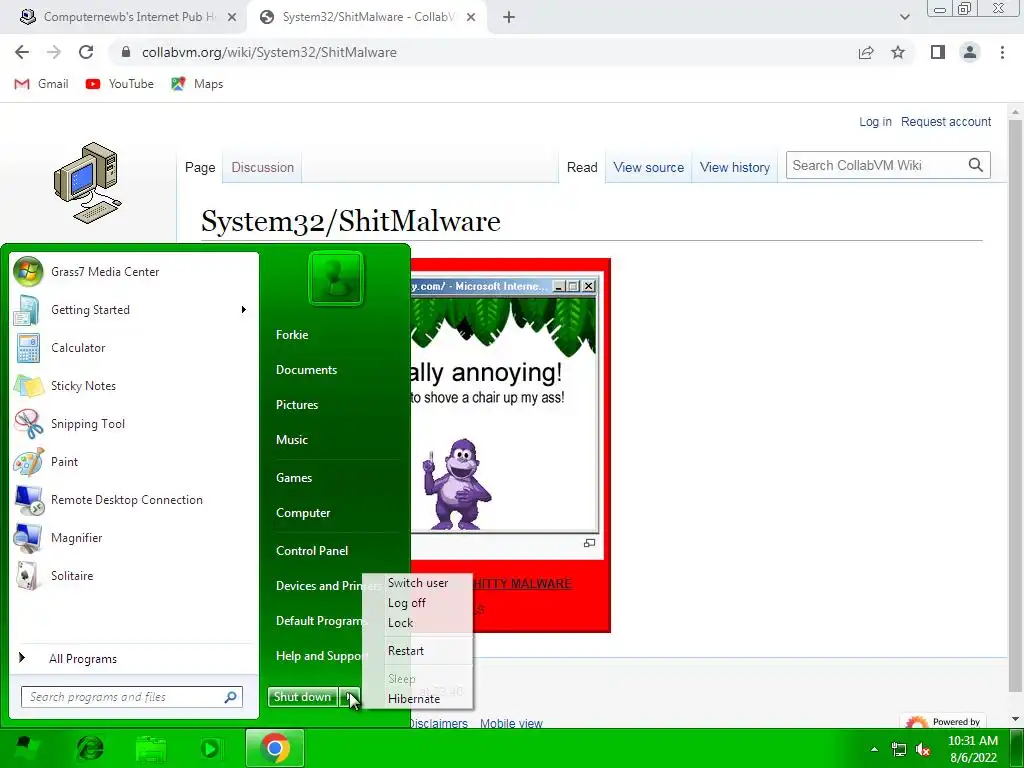Toggle Chrome side panel icon
The width and height of the screenshot is (1024, 768).
938,52
